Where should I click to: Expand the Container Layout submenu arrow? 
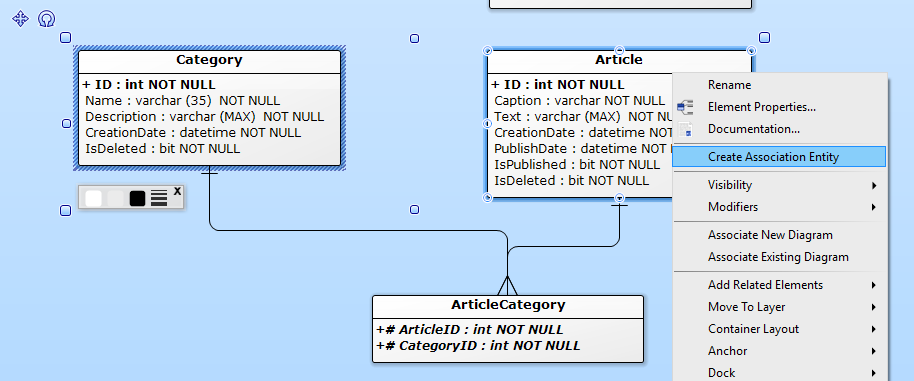(874, 329)
